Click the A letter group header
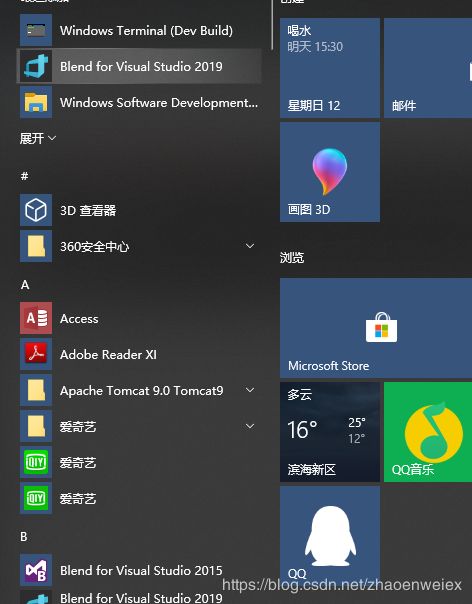 tap(25, 285)
